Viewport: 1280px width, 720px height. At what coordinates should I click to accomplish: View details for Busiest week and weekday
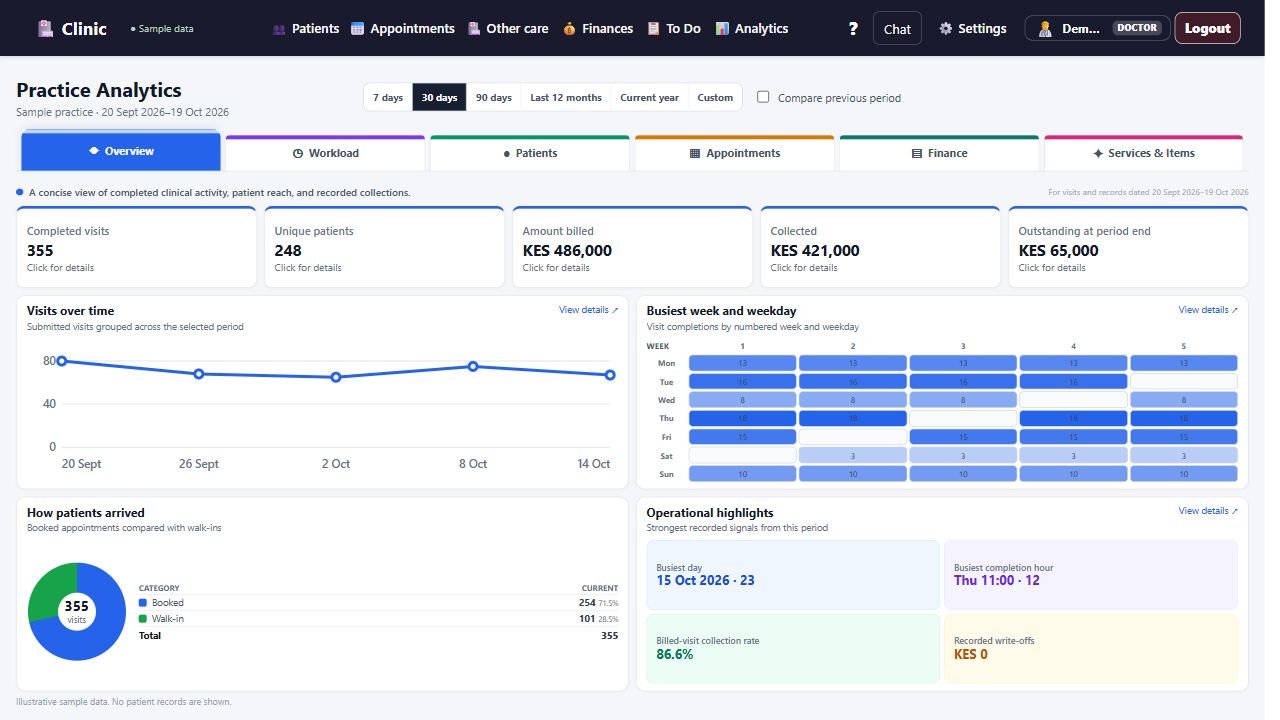click(1209, 310)
